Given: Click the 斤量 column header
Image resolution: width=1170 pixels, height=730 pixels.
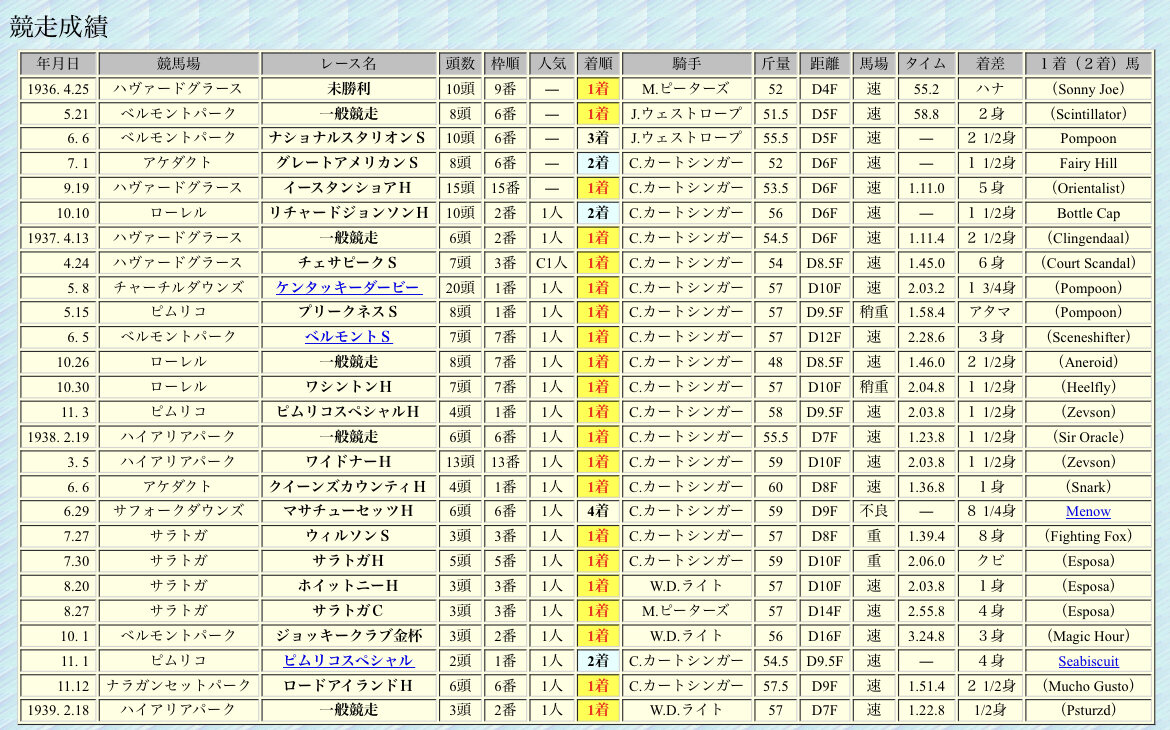Looking at the screenshot, I should tap(776, 63).
